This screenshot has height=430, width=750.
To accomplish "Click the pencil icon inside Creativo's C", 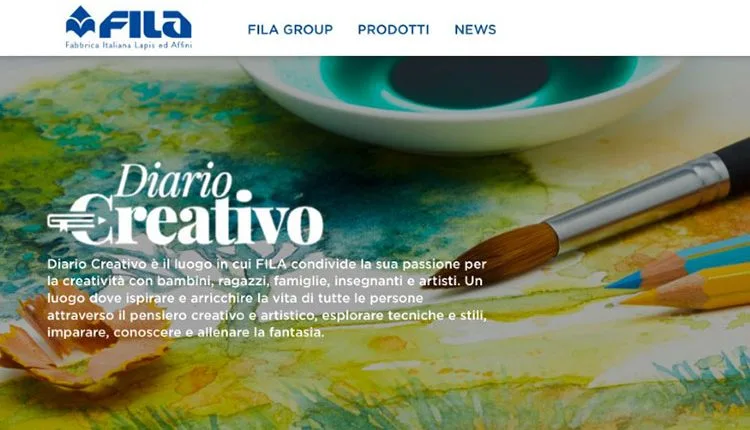I will (x=77, y=222).
